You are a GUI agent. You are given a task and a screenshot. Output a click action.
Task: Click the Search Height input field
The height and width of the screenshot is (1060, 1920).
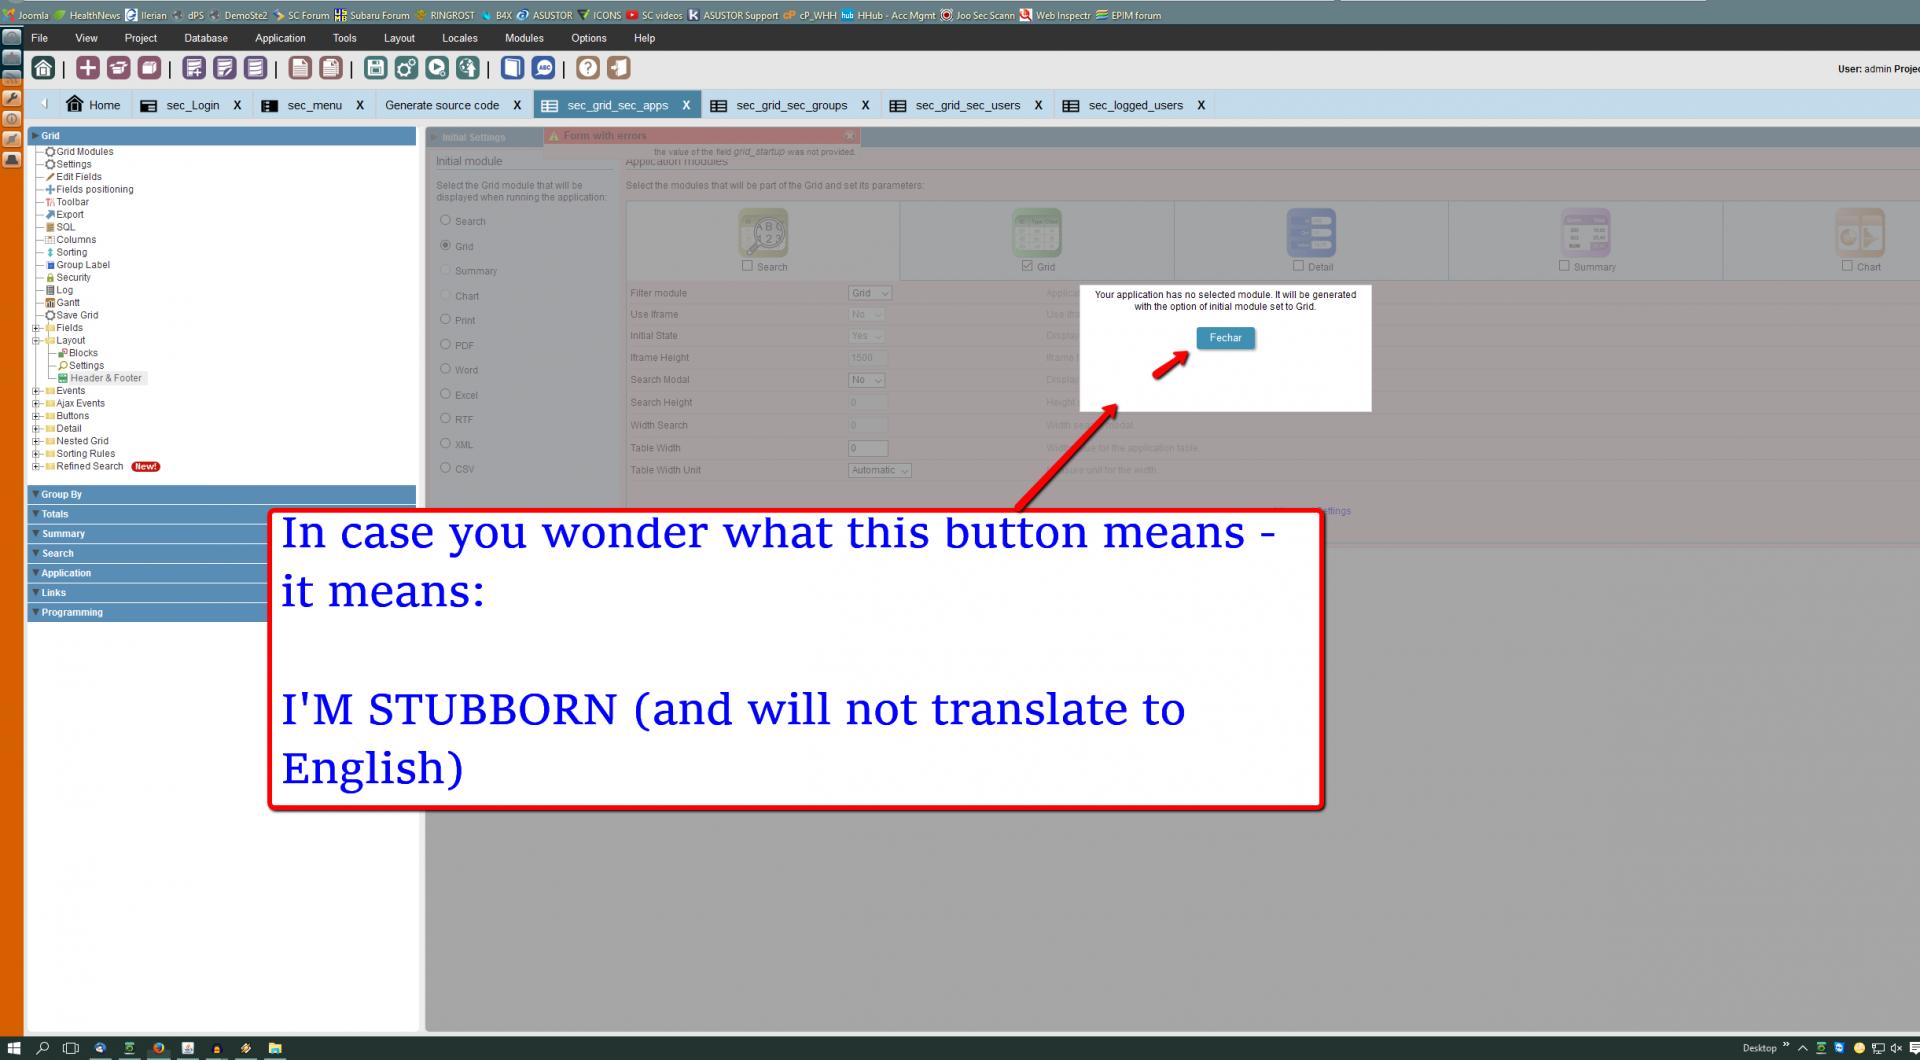[868, 402]
